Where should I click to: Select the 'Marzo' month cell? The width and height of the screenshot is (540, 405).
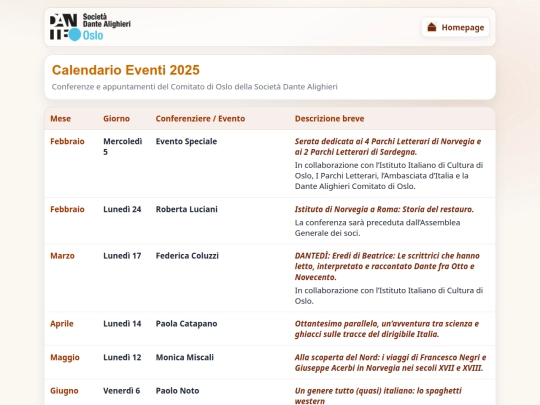click(x=62, y=256)
